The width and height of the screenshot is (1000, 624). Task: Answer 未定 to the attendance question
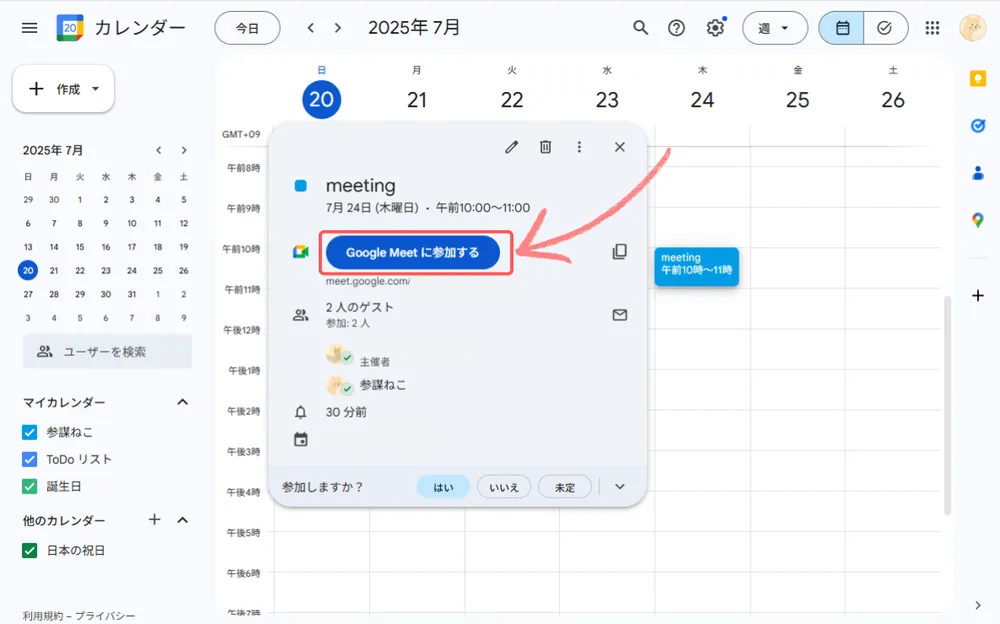564,487
